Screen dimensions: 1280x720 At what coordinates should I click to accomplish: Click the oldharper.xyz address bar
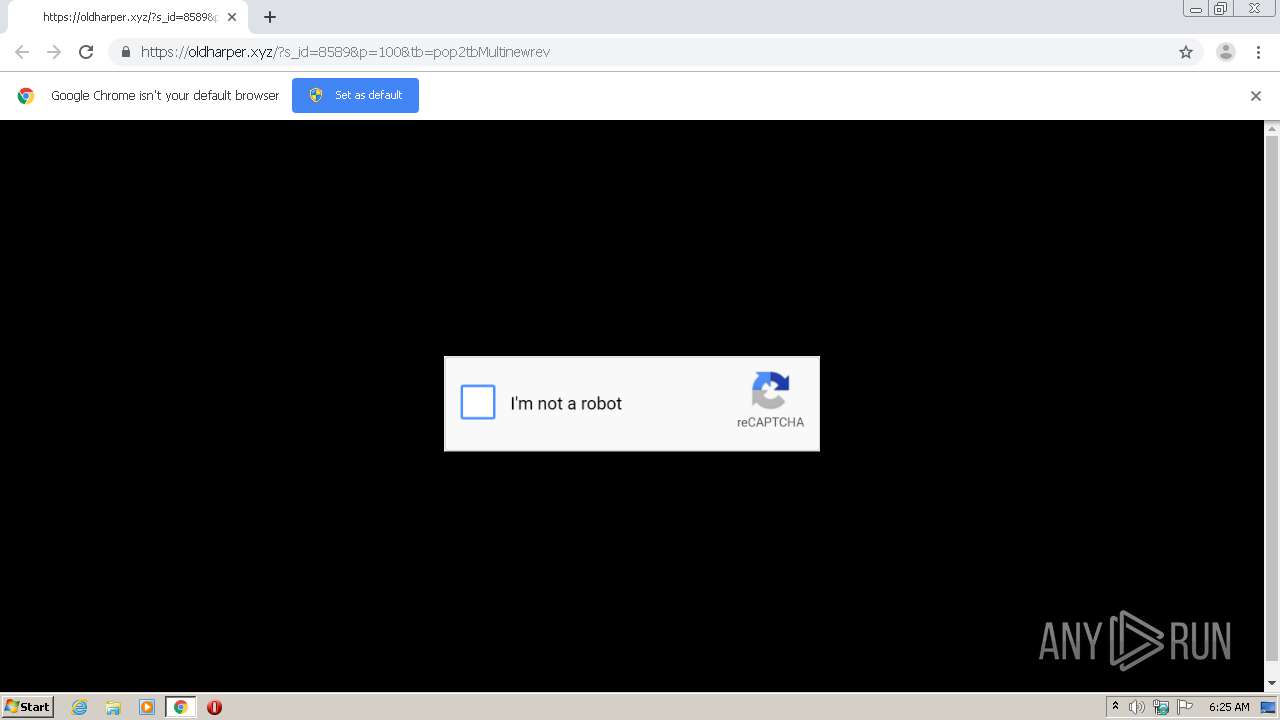click(640, 52)
